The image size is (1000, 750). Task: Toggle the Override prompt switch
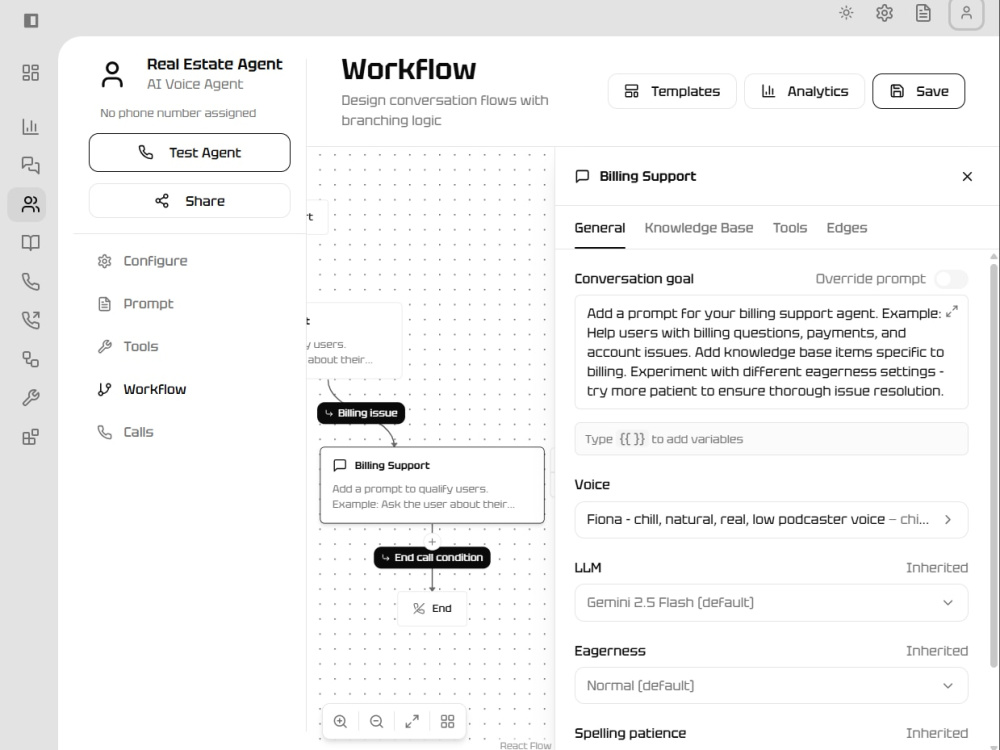[x=951, y=279]
